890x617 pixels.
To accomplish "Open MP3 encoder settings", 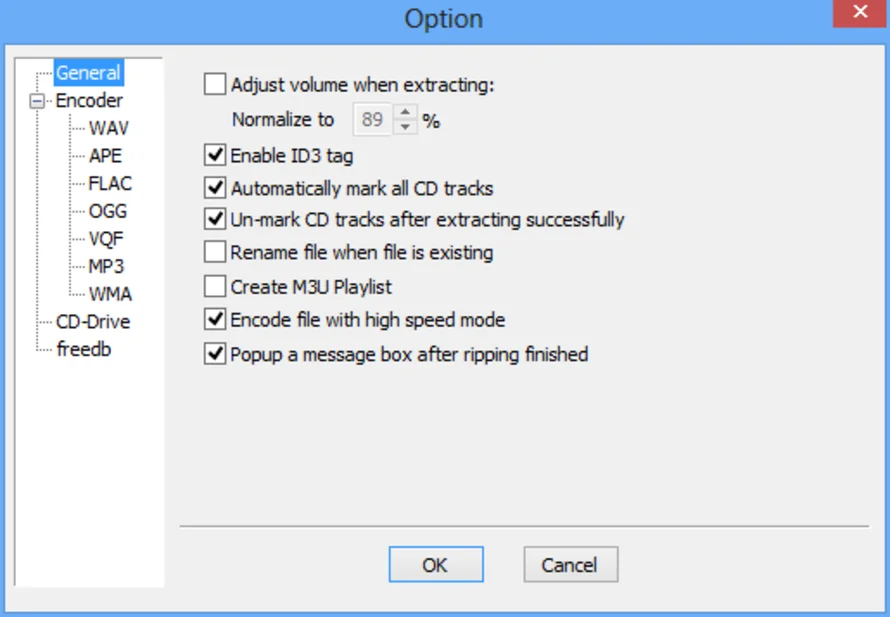I will (x=106, y=266).
